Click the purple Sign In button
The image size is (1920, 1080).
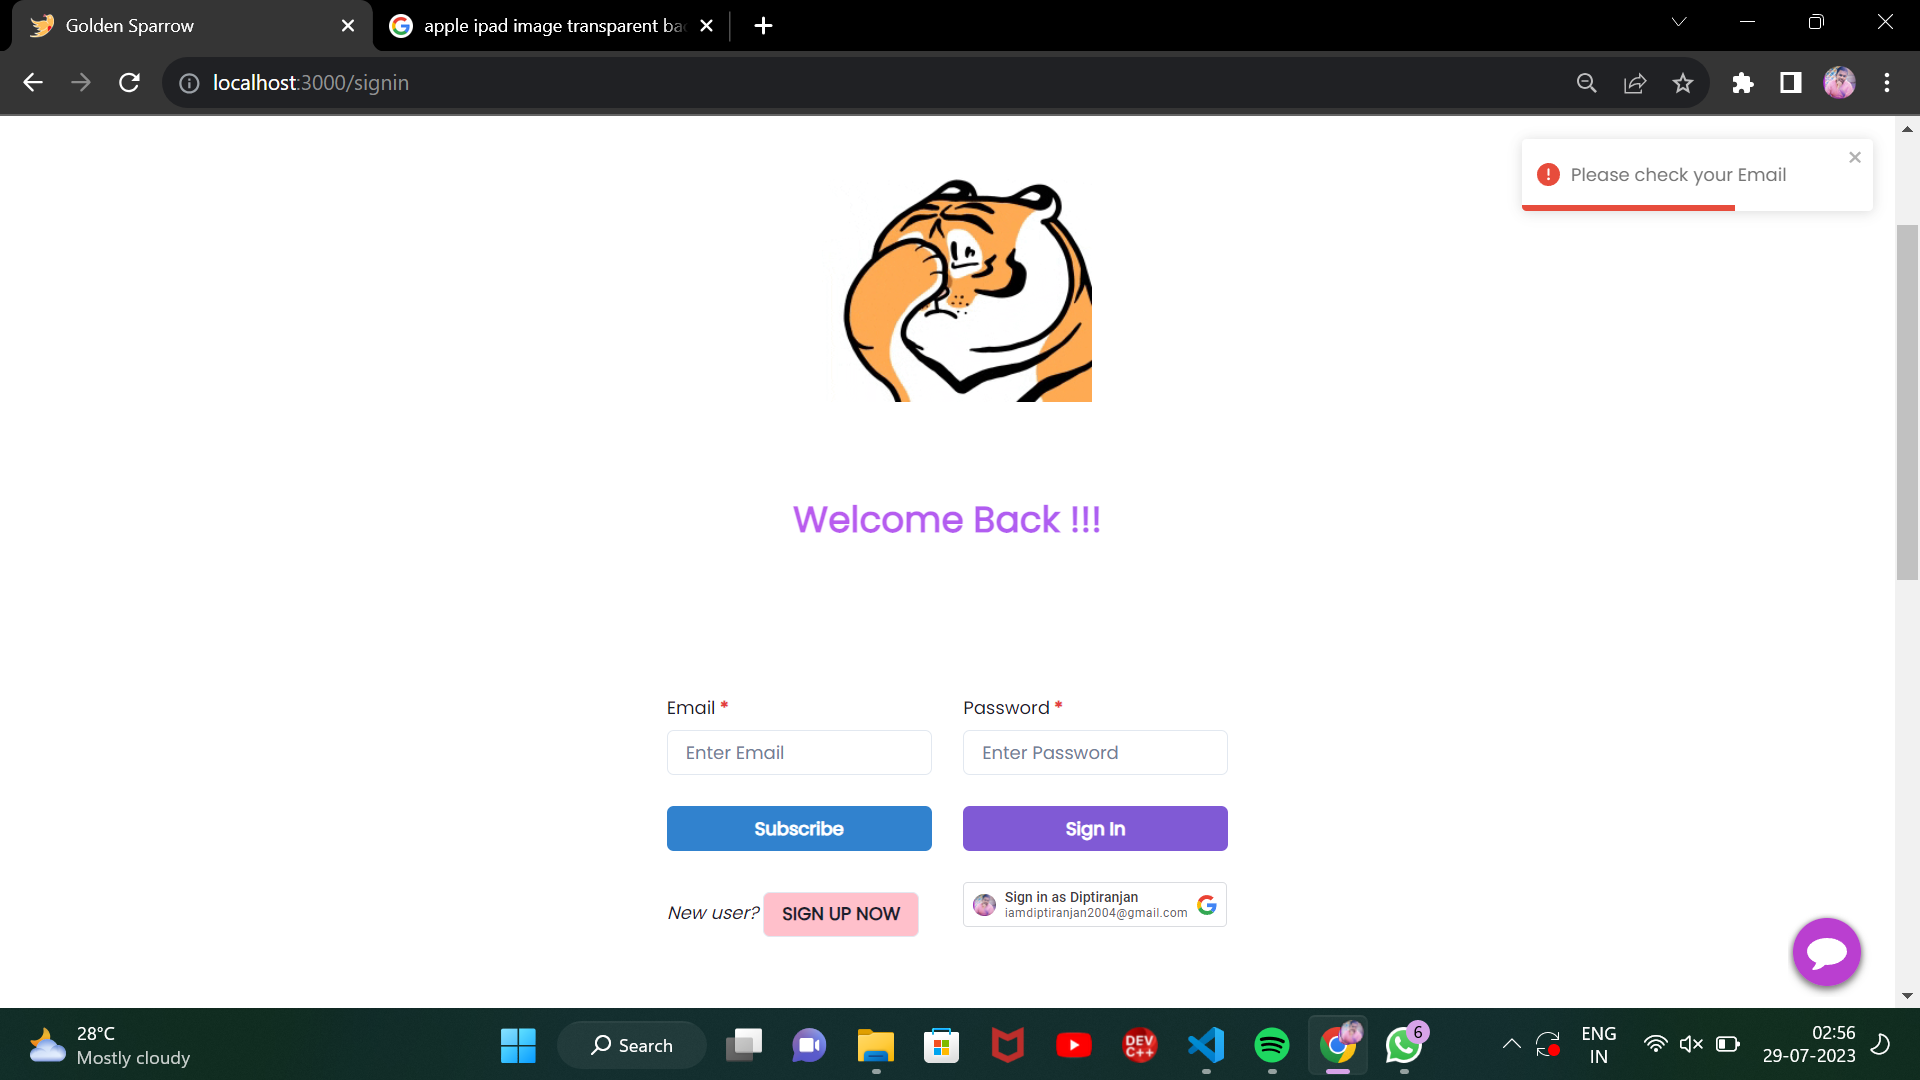tap(1094, 828)
